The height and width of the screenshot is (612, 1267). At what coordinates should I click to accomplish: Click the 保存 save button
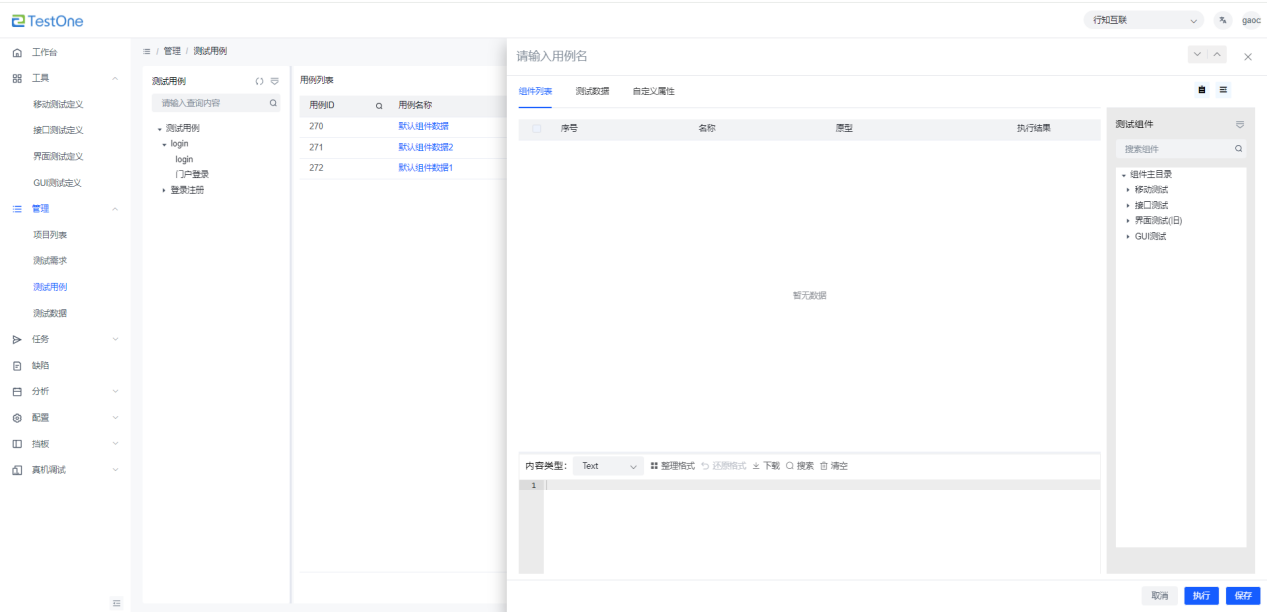coord(1243,595)
